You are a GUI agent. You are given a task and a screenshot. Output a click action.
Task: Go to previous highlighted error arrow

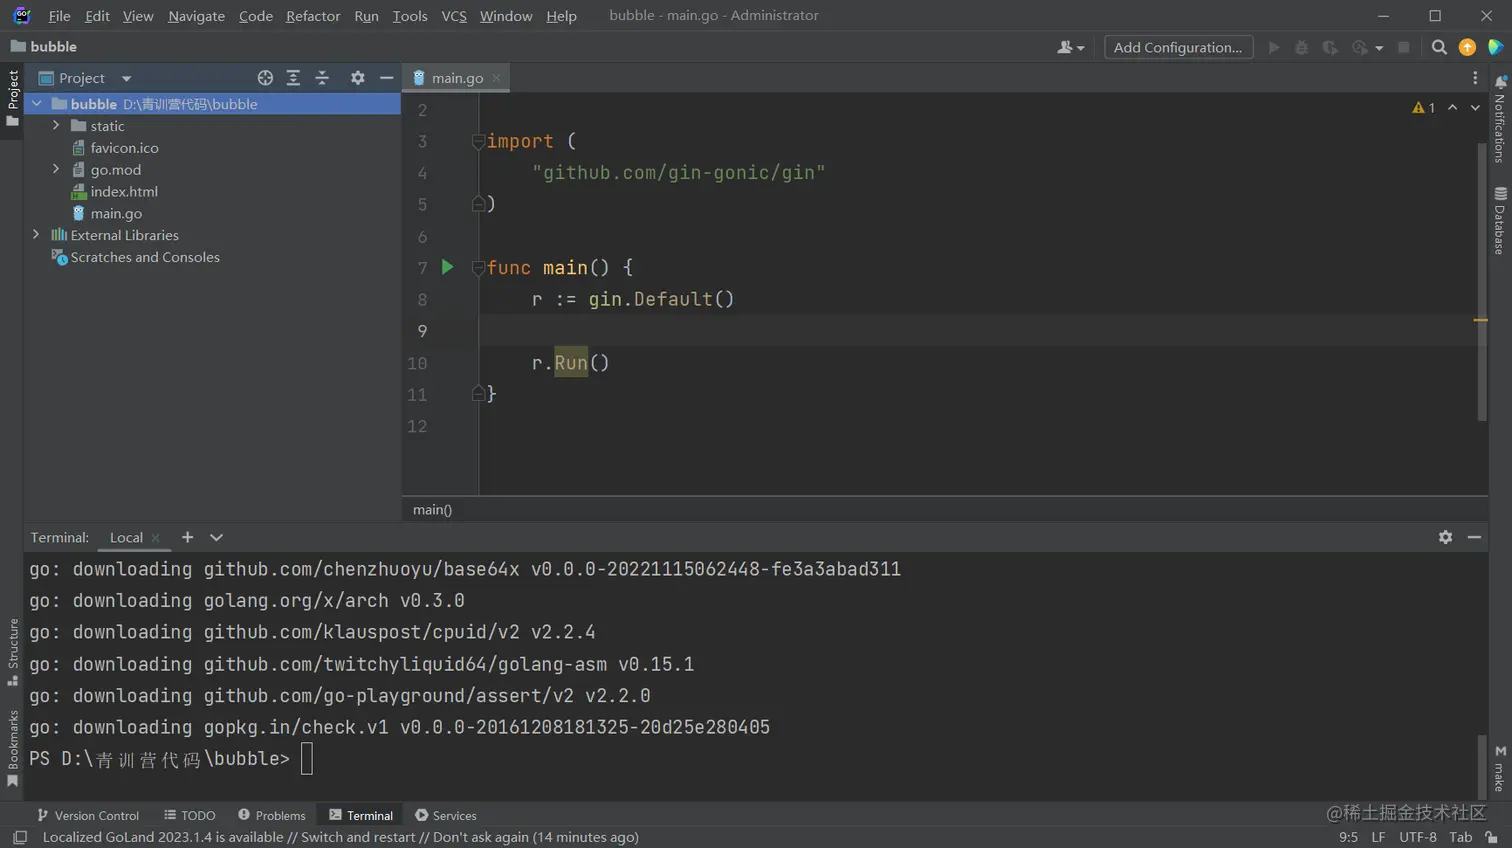point(1453,108)
